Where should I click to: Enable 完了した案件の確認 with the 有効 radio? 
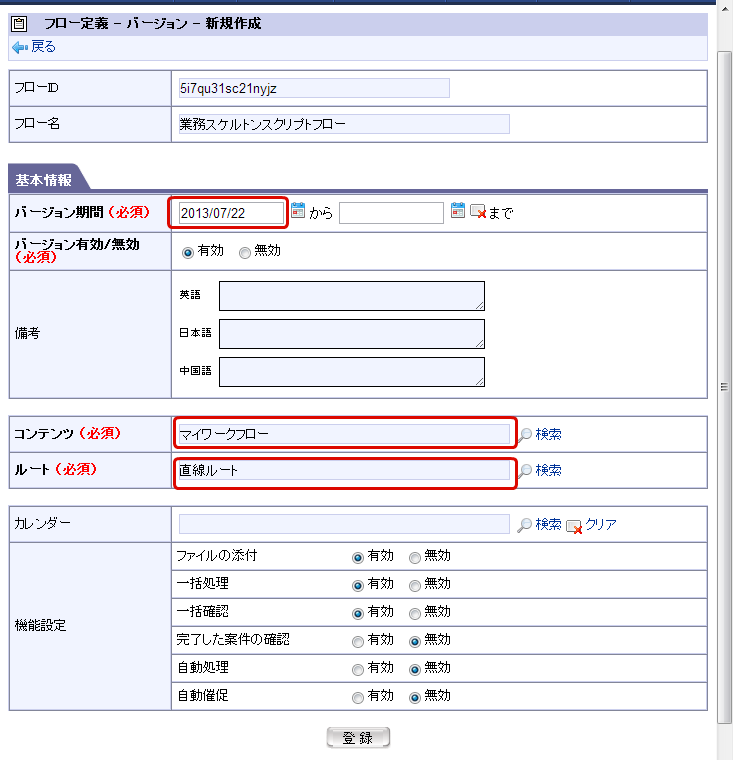coord(358,642)
